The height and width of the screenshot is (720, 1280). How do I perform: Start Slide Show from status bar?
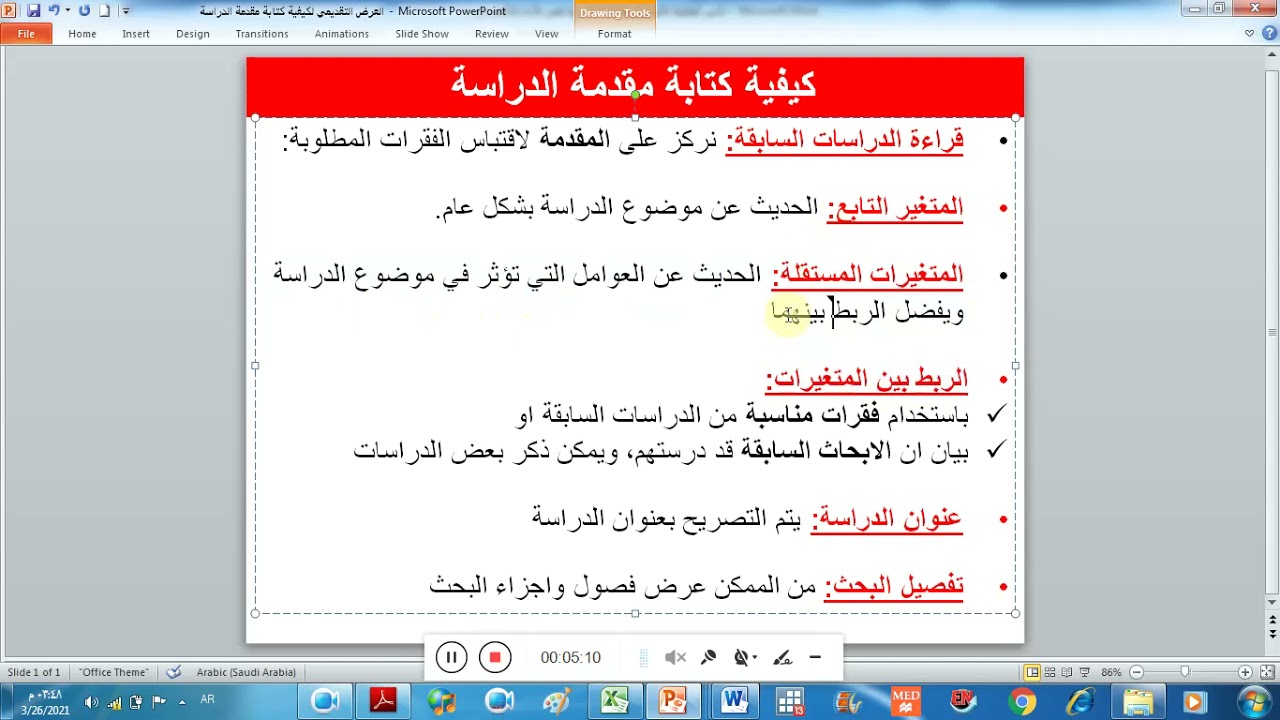[1084, 672]
